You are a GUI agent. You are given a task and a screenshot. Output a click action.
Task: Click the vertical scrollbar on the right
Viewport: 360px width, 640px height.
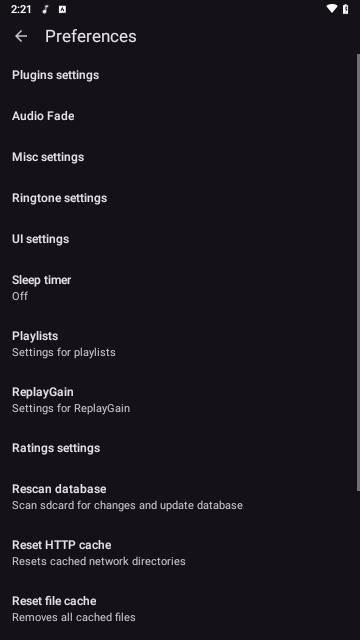[358, 273]
